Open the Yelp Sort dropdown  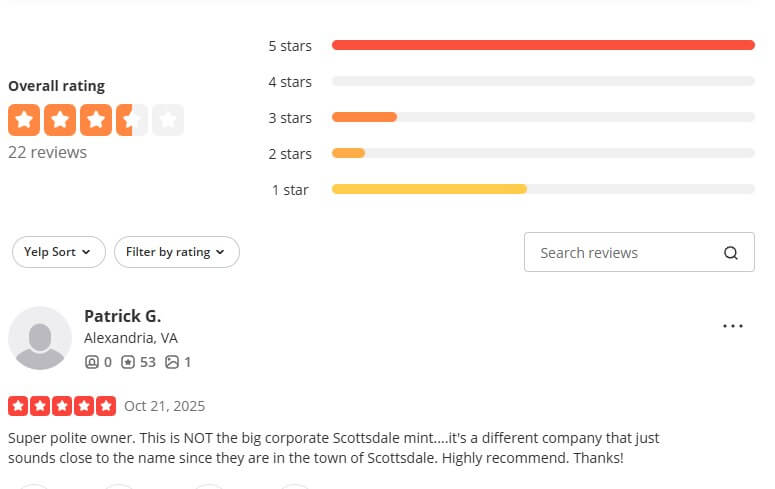[x=58, y=252]
